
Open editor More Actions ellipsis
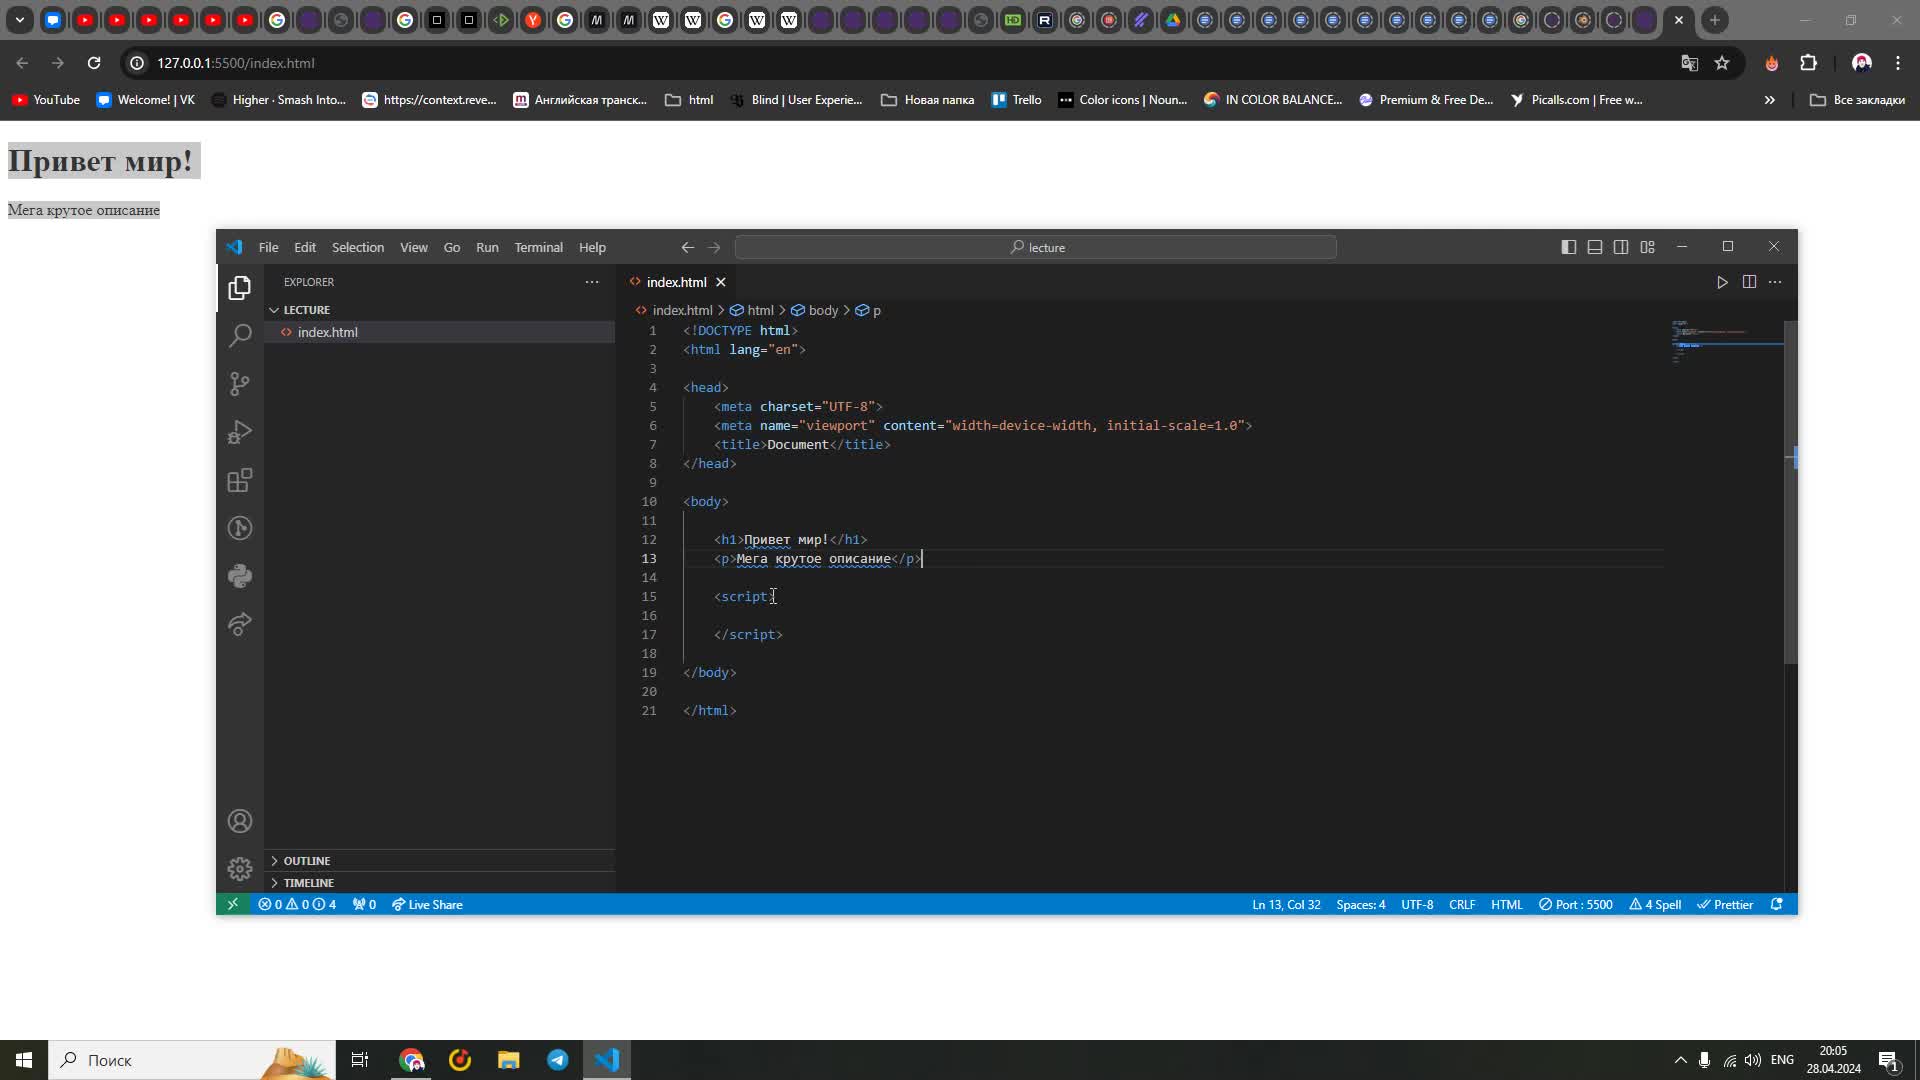(1775, 282)
